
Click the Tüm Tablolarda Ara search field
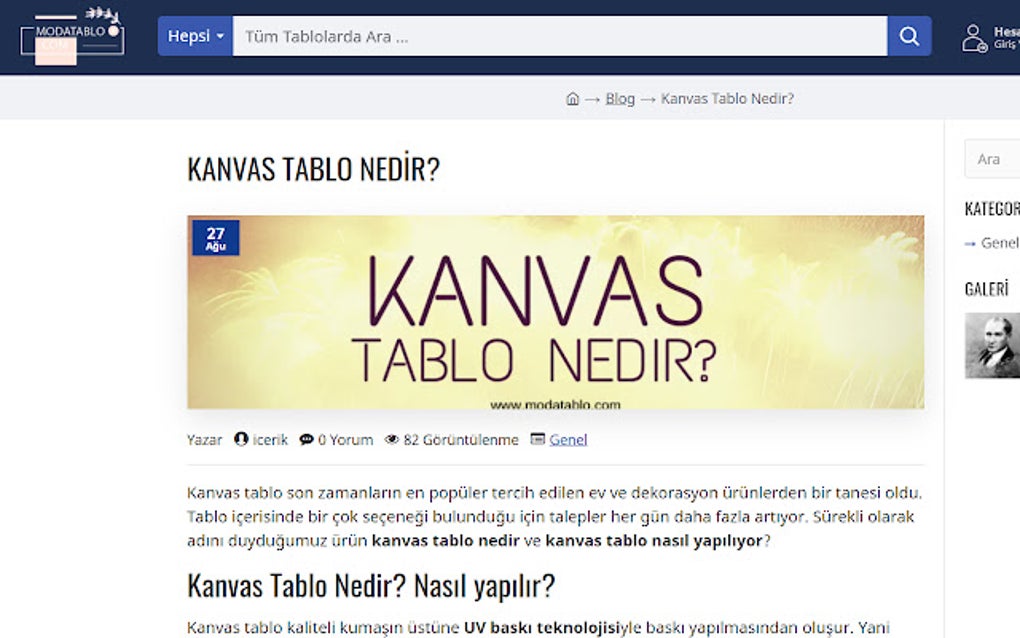(x=550, y=36)
